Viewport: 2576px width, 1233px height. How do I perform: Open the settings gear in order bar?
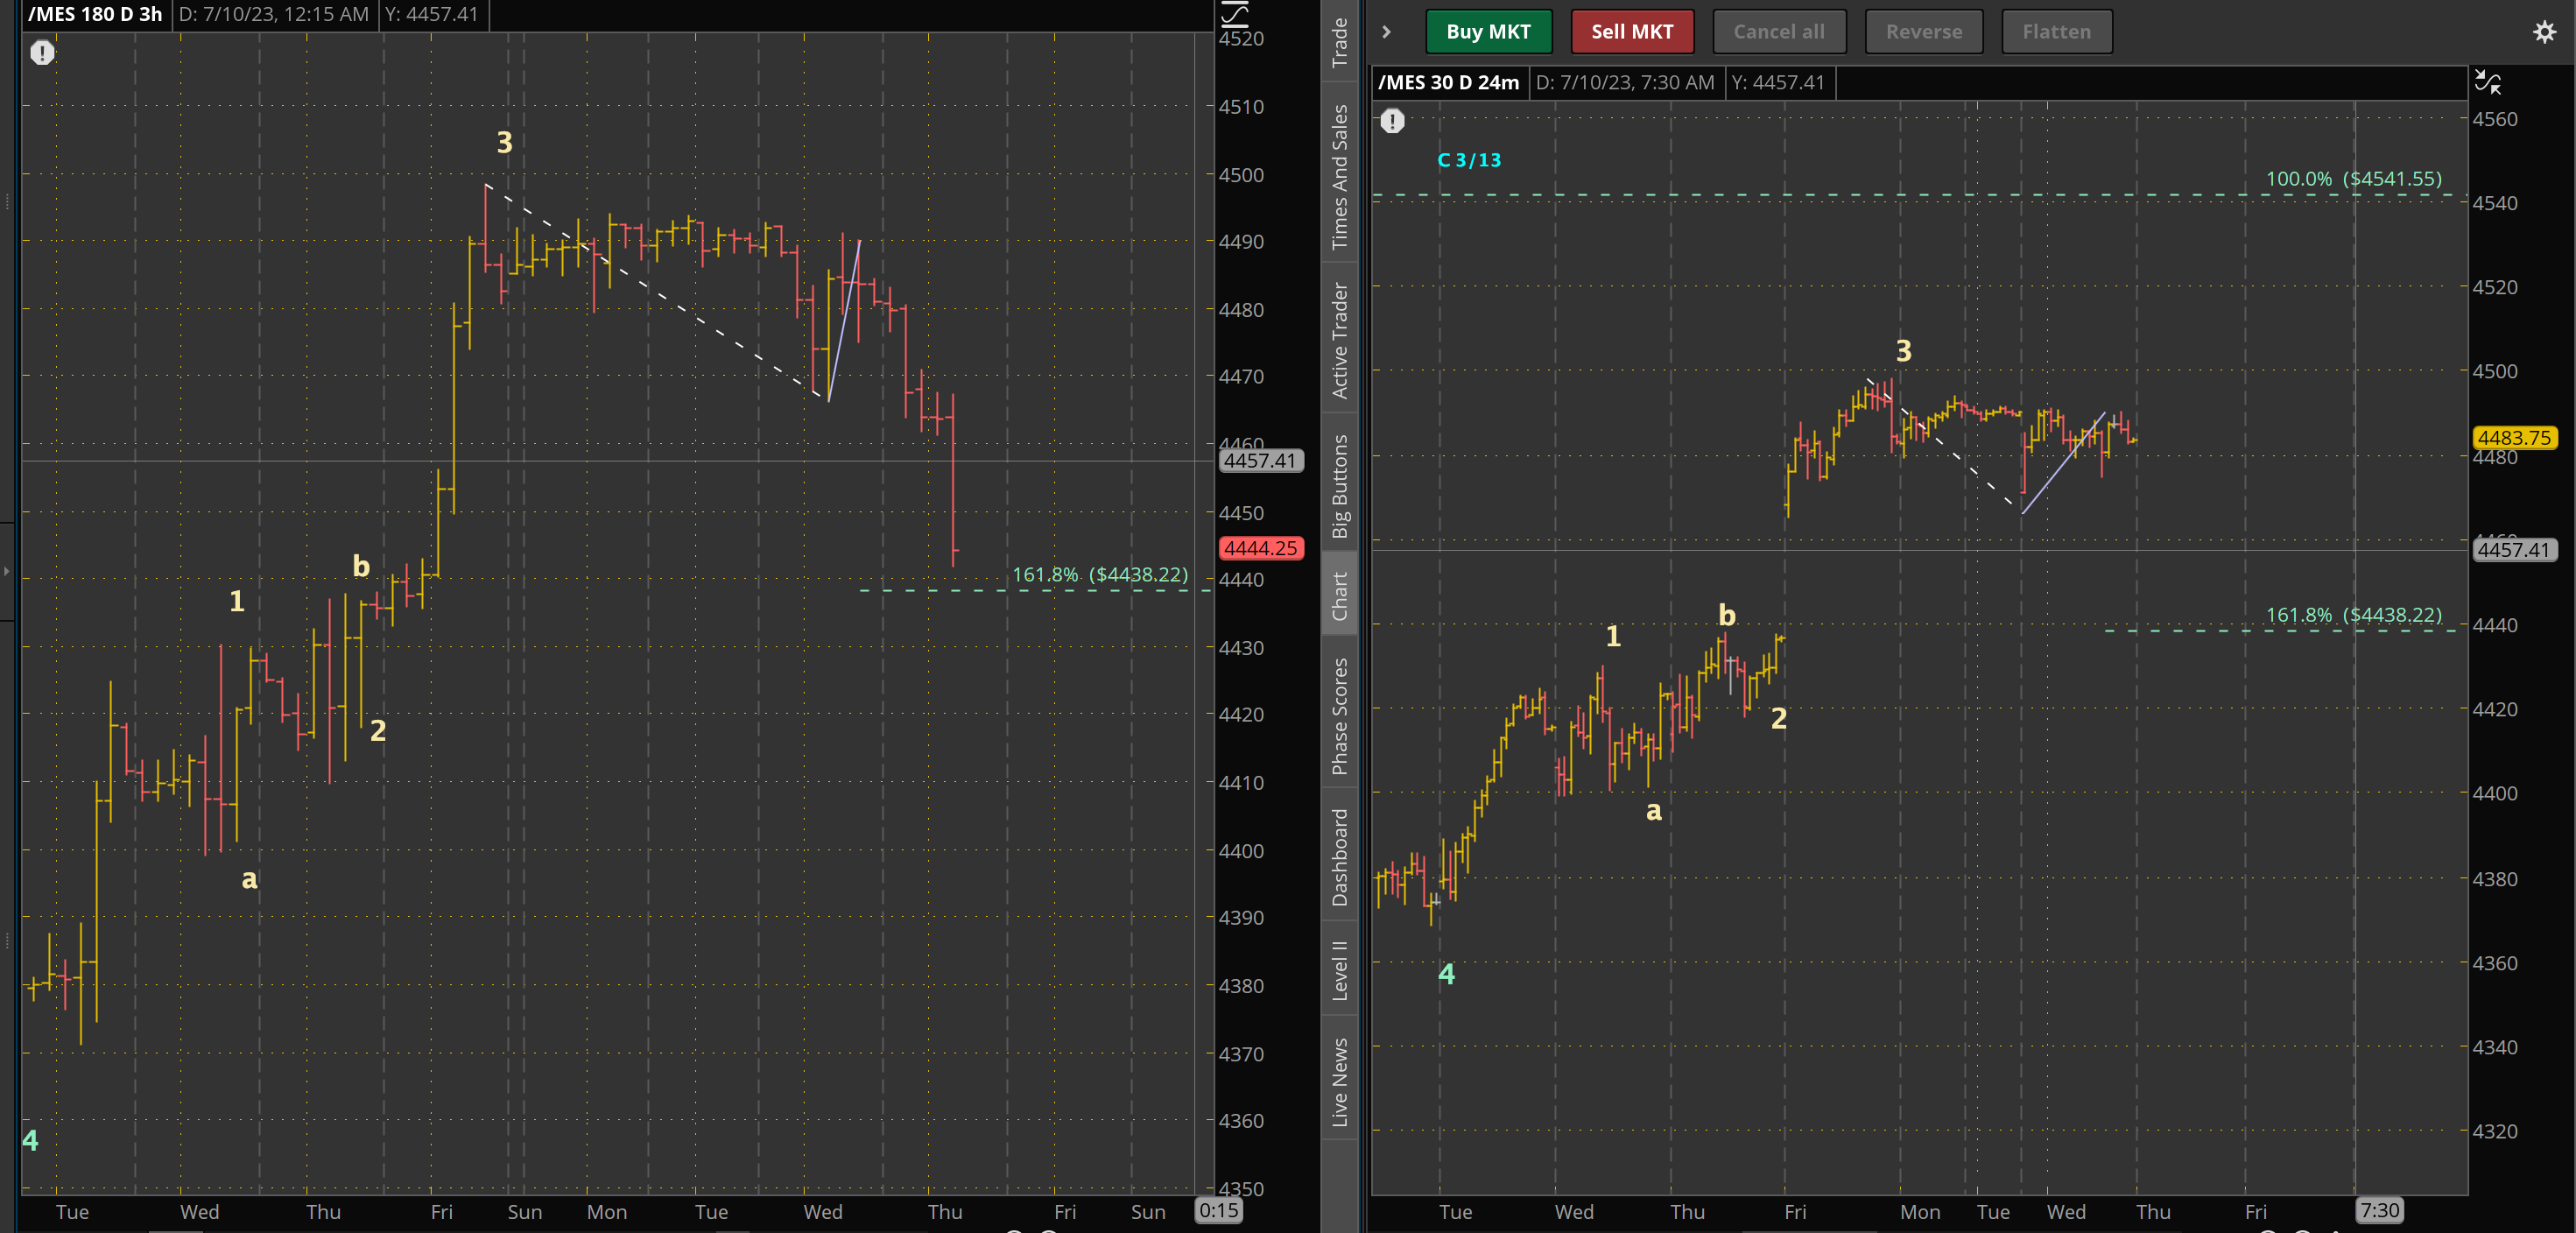click(x=2544, y=32)
